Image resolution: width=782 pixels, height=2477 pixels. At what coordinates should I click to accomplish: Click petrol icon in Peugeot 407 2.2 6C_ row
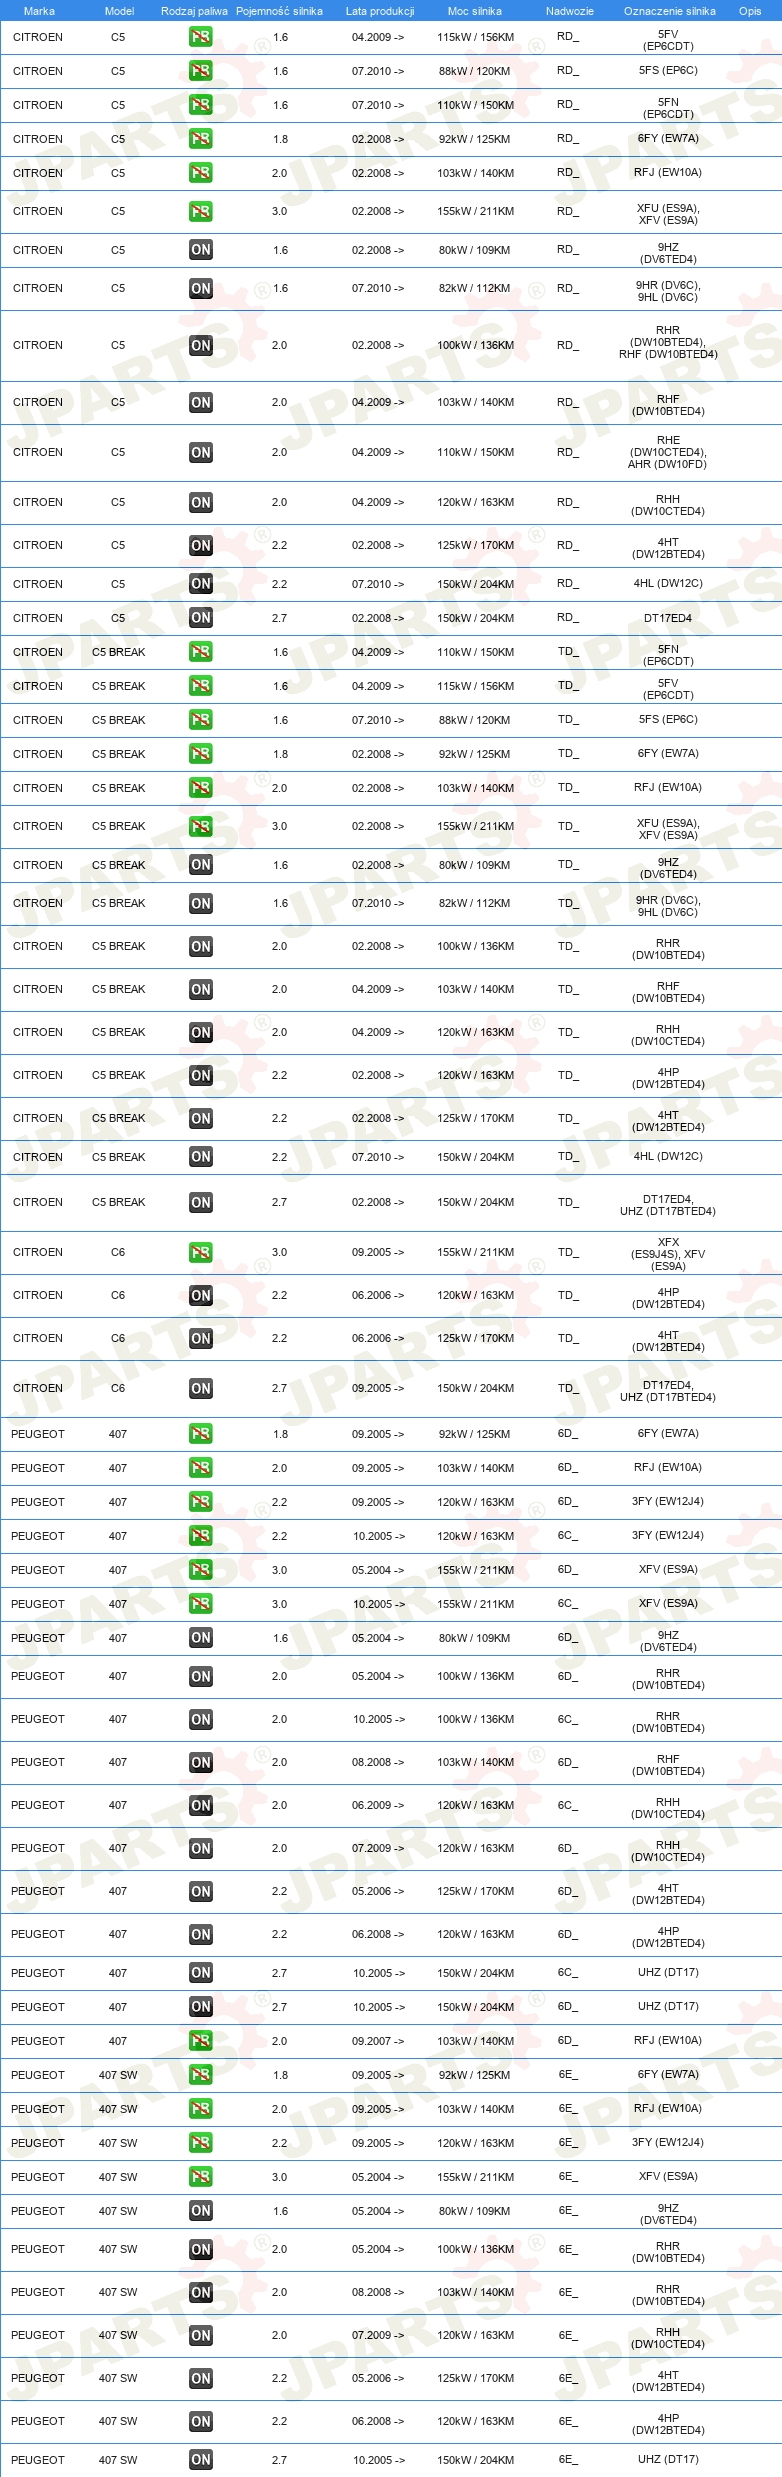click(201, 1537)
